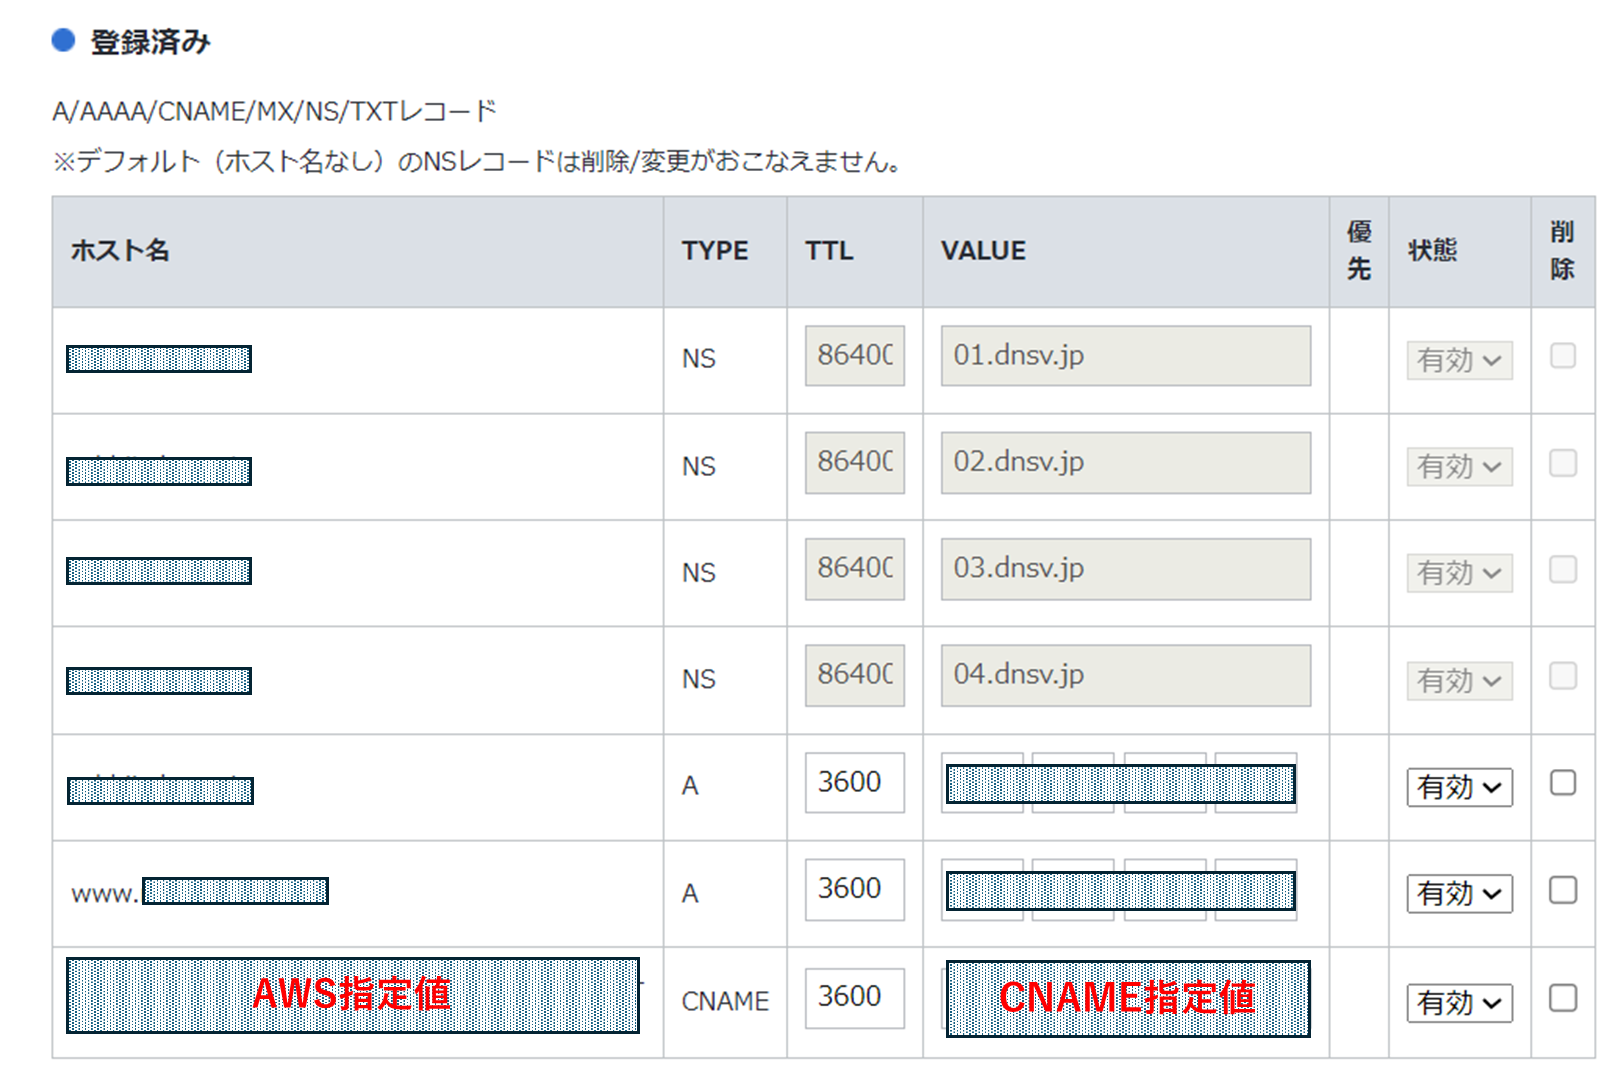This screenshot has height=1087, width=1618.
Task: Click TTL field of 02.dnsv.jp row
Action: point(854,462)
